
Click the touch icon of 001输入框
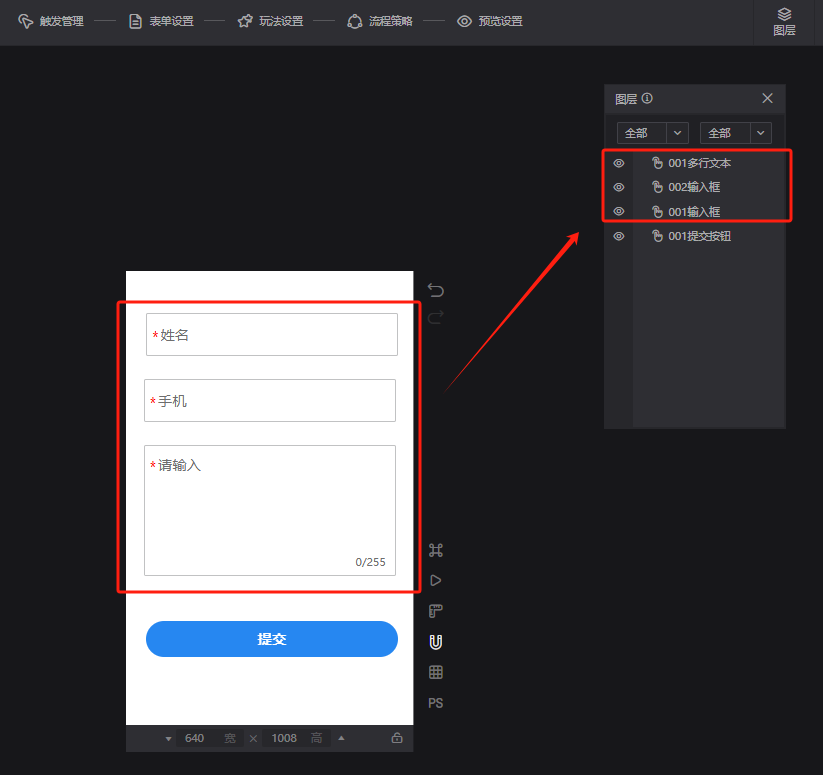point(657,211)
